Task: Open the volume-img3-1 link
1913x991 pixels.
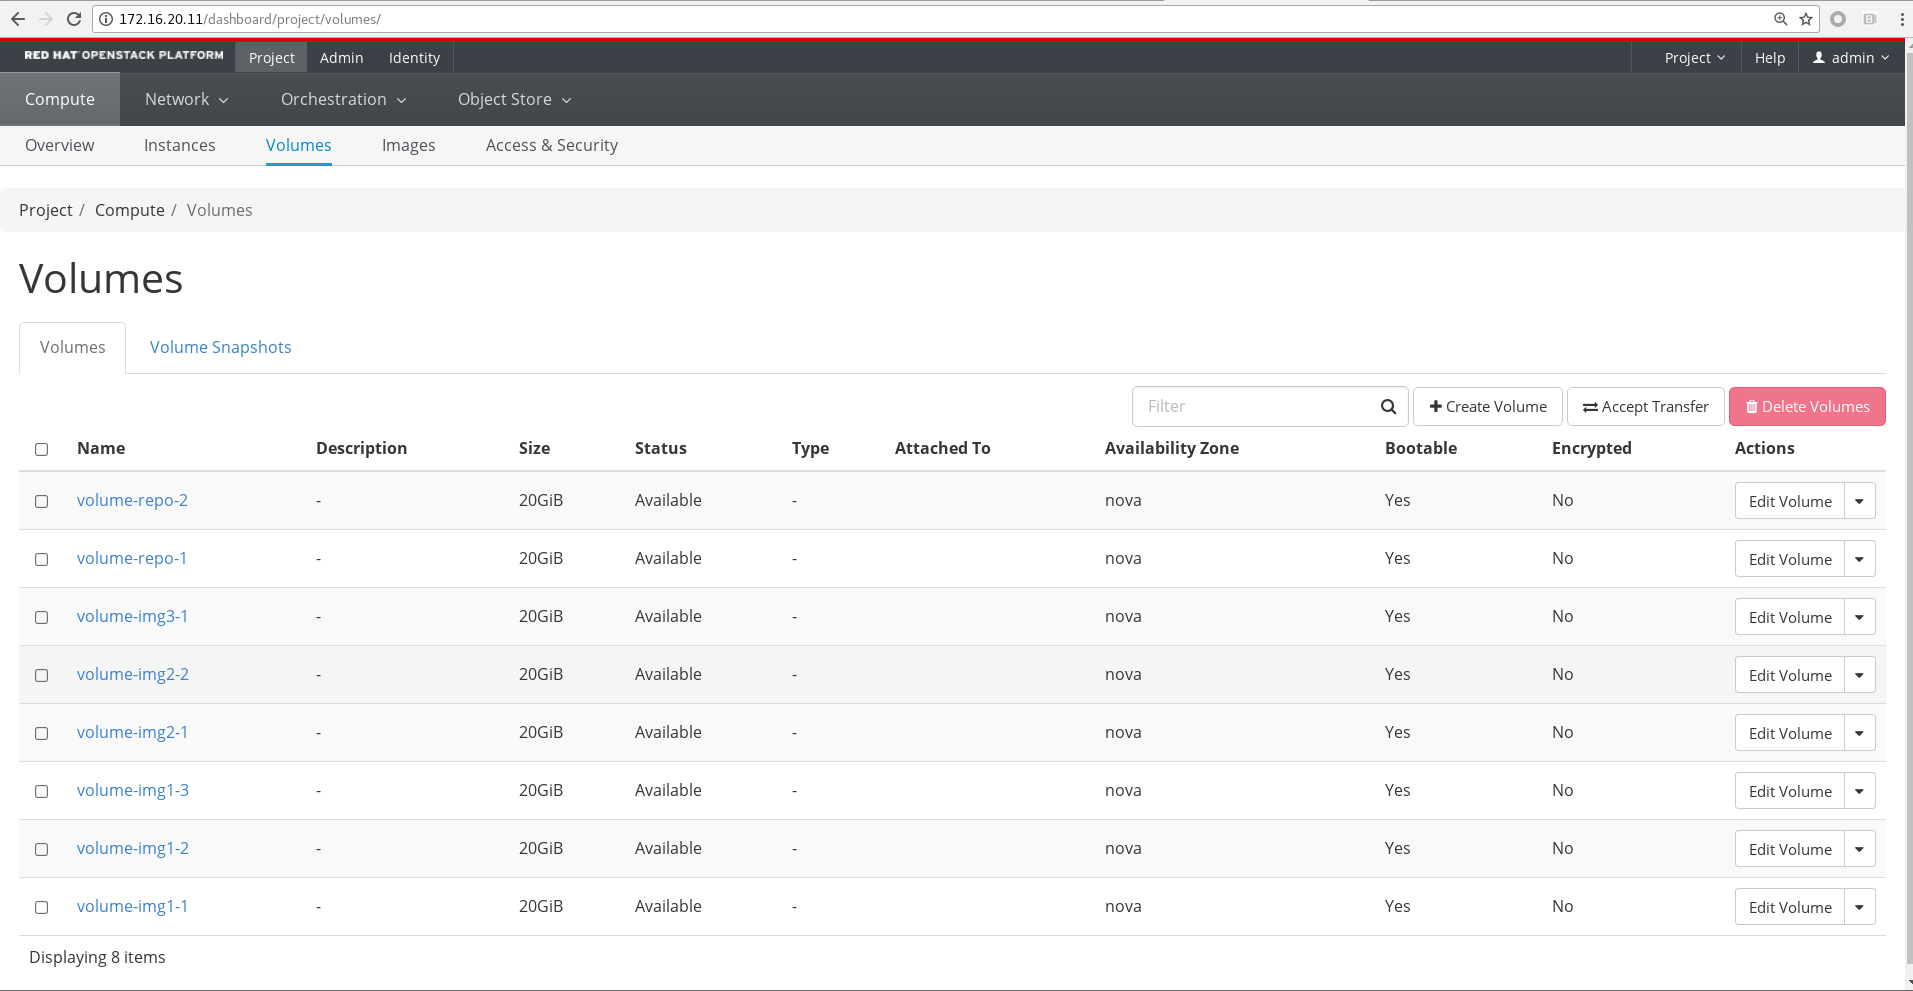Action: coord(132,616)
